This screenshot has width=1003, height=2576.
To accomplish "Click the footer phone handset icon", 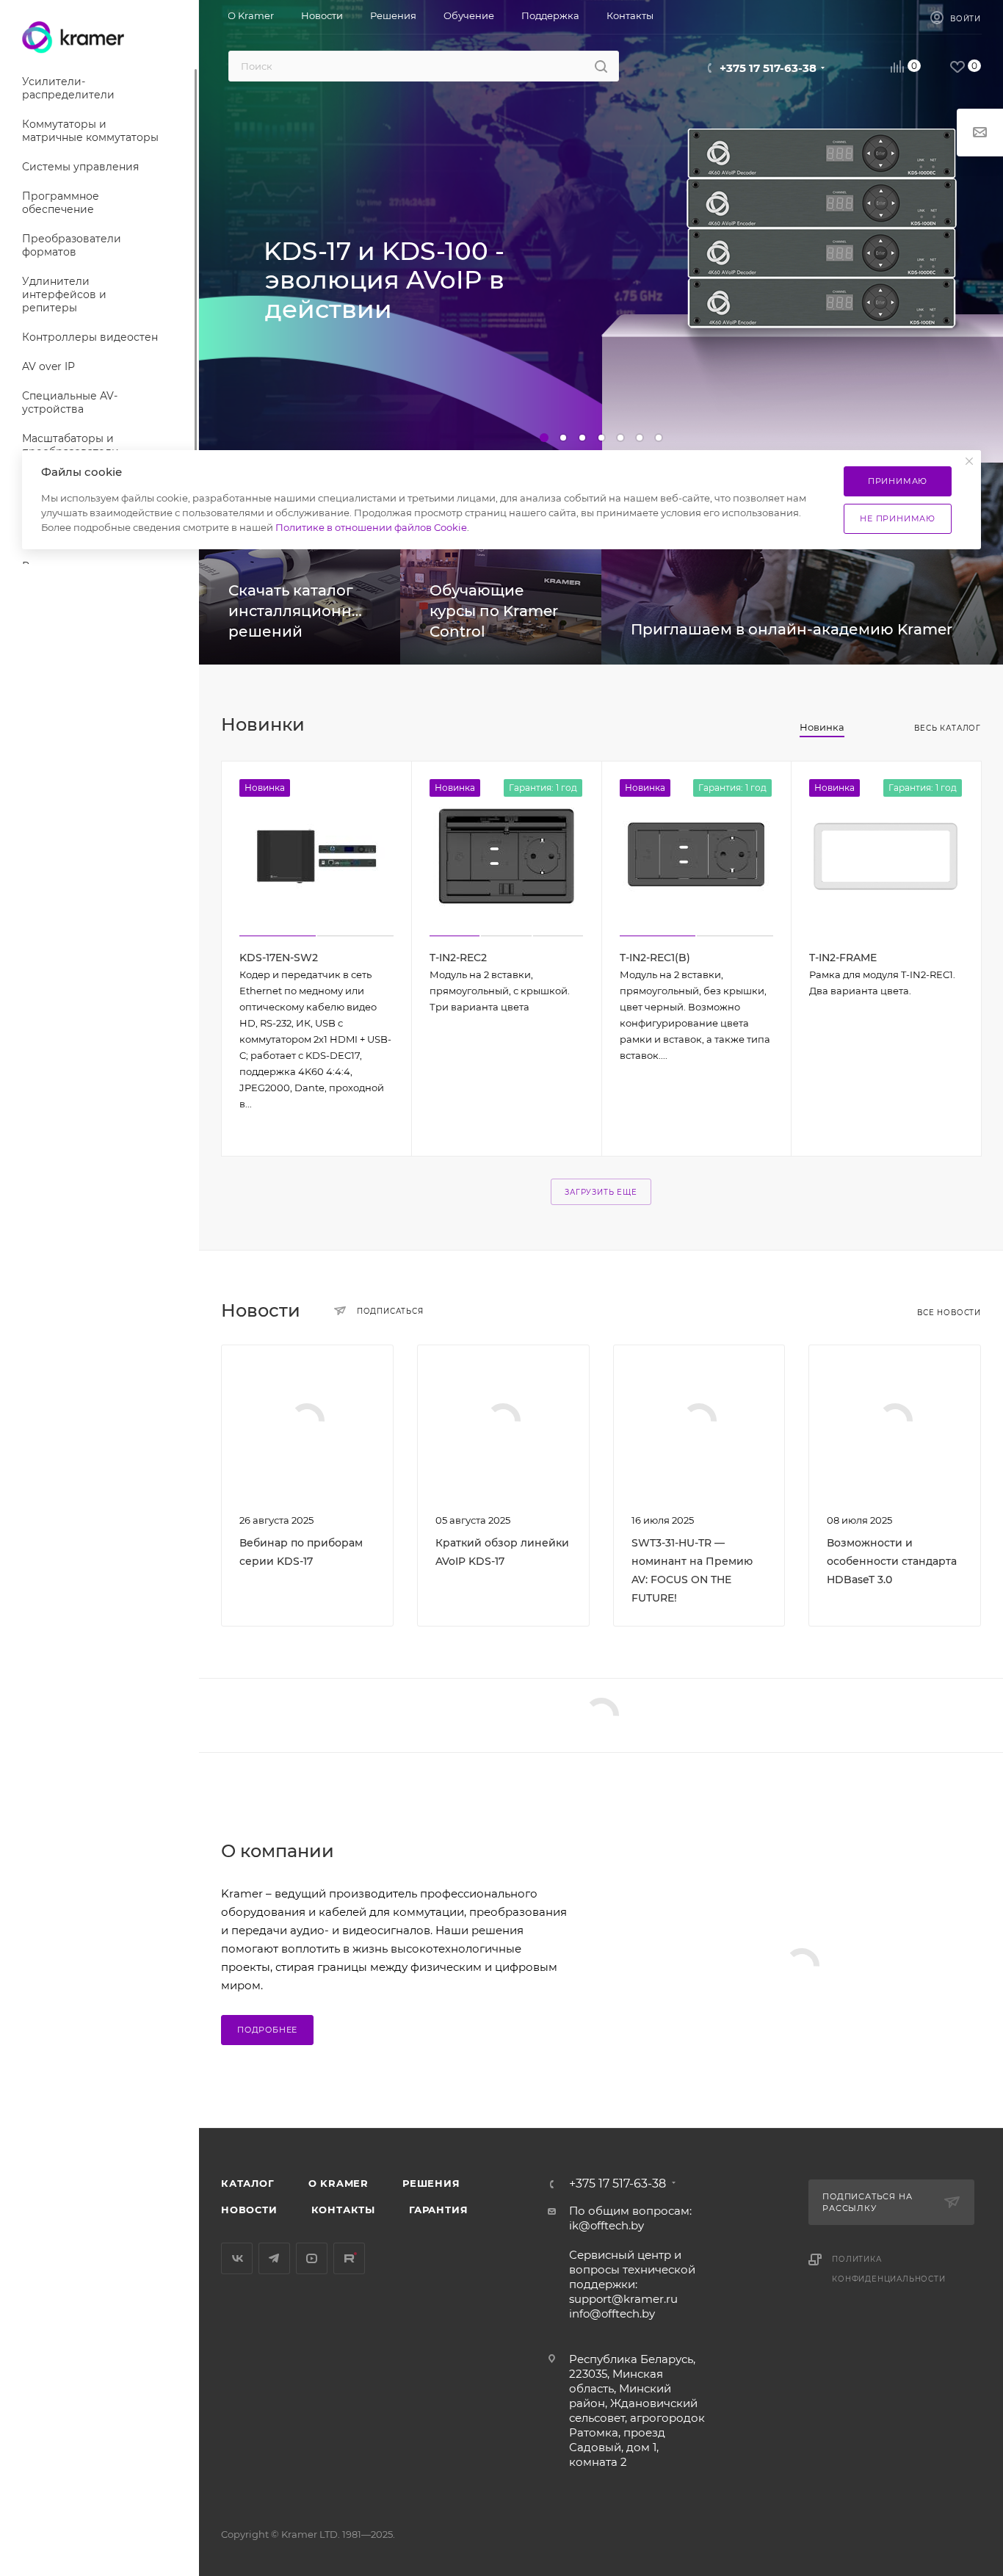I will (x=551, y=2184).
